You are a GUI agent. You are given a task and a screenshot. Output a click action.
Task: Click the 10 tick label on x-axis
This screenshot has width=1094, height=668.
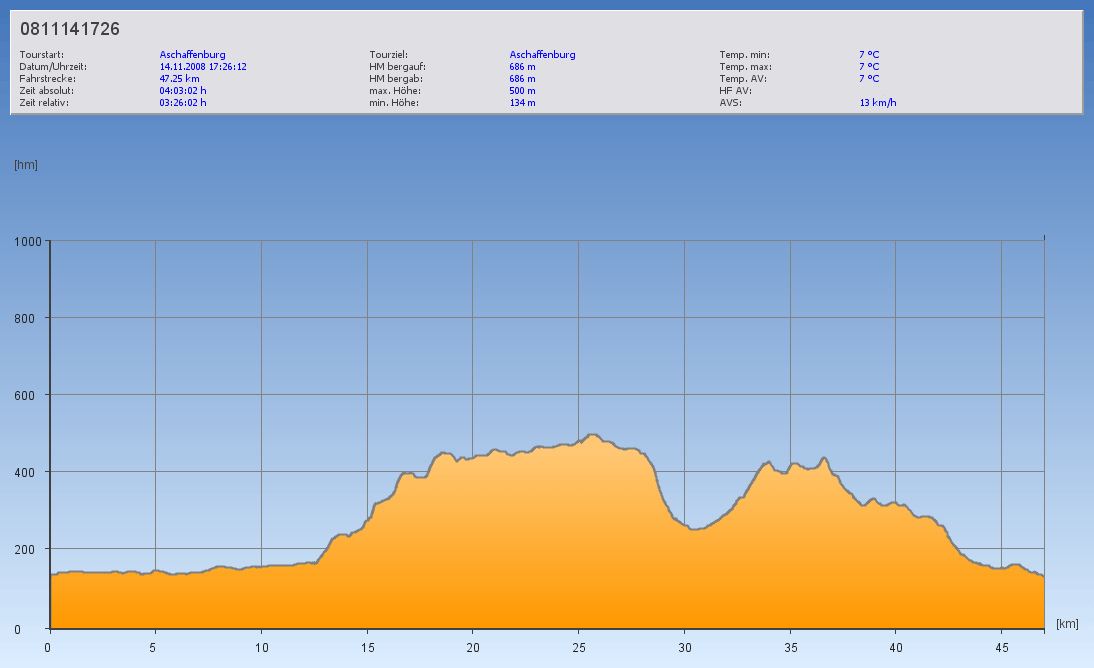(261, 646)
